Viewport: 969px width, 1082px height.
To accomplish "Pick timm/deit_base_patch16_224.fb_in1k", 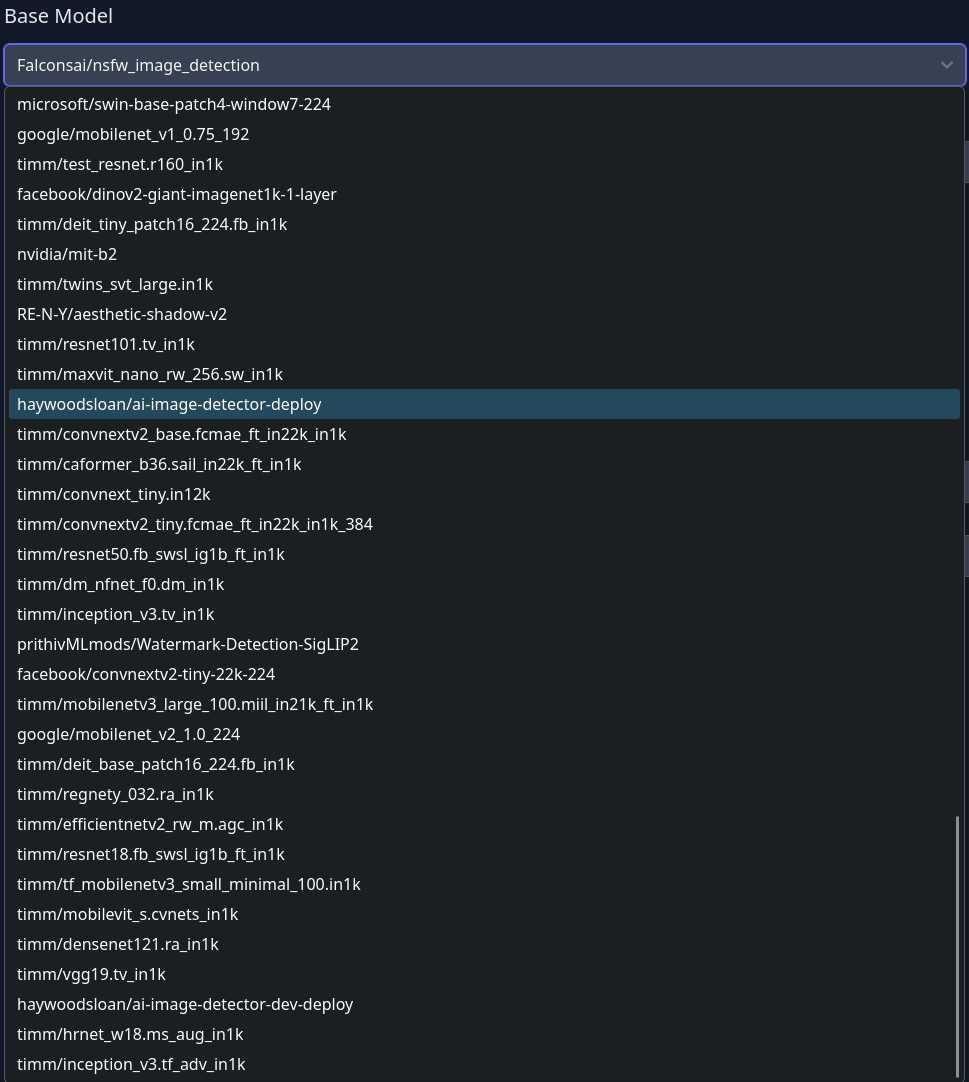I will click(484, 765).
